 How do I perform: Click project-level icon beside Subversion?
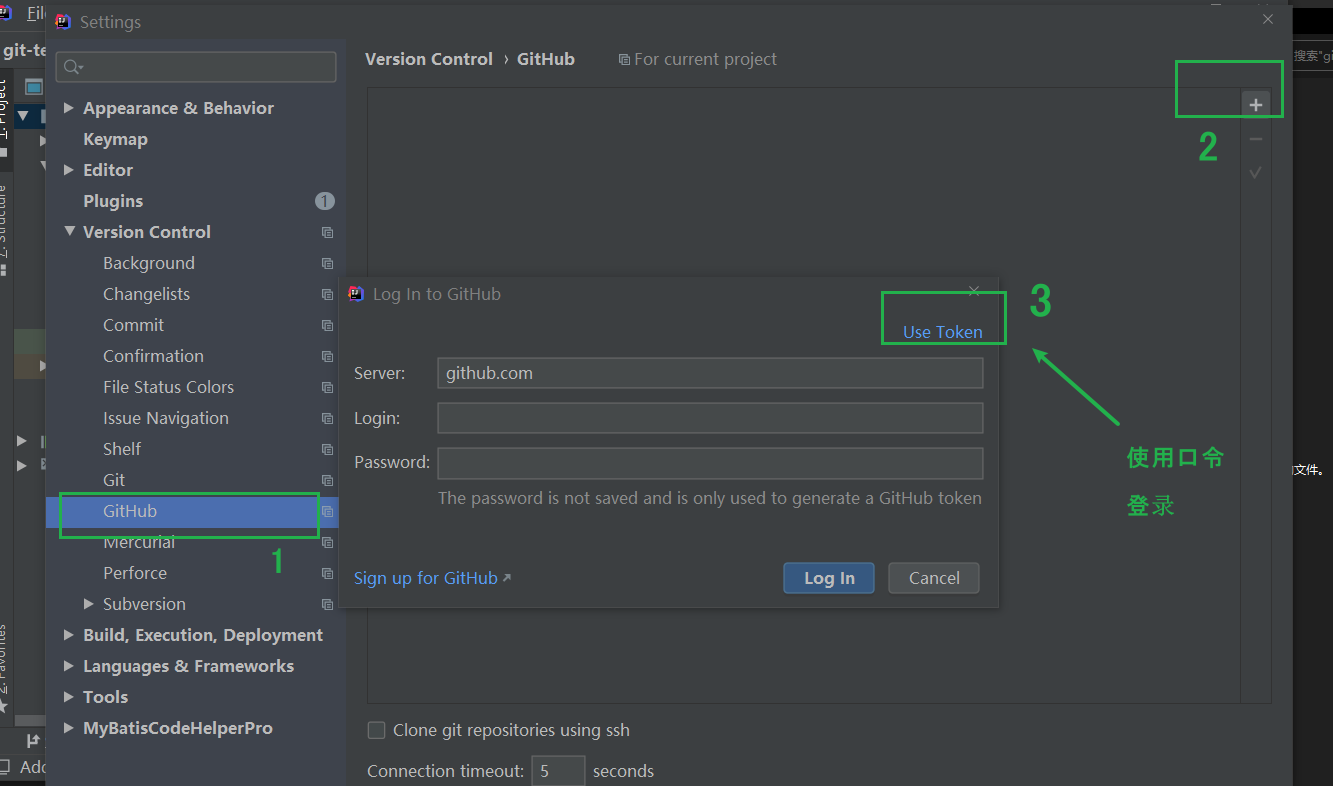tap(327, 604)
